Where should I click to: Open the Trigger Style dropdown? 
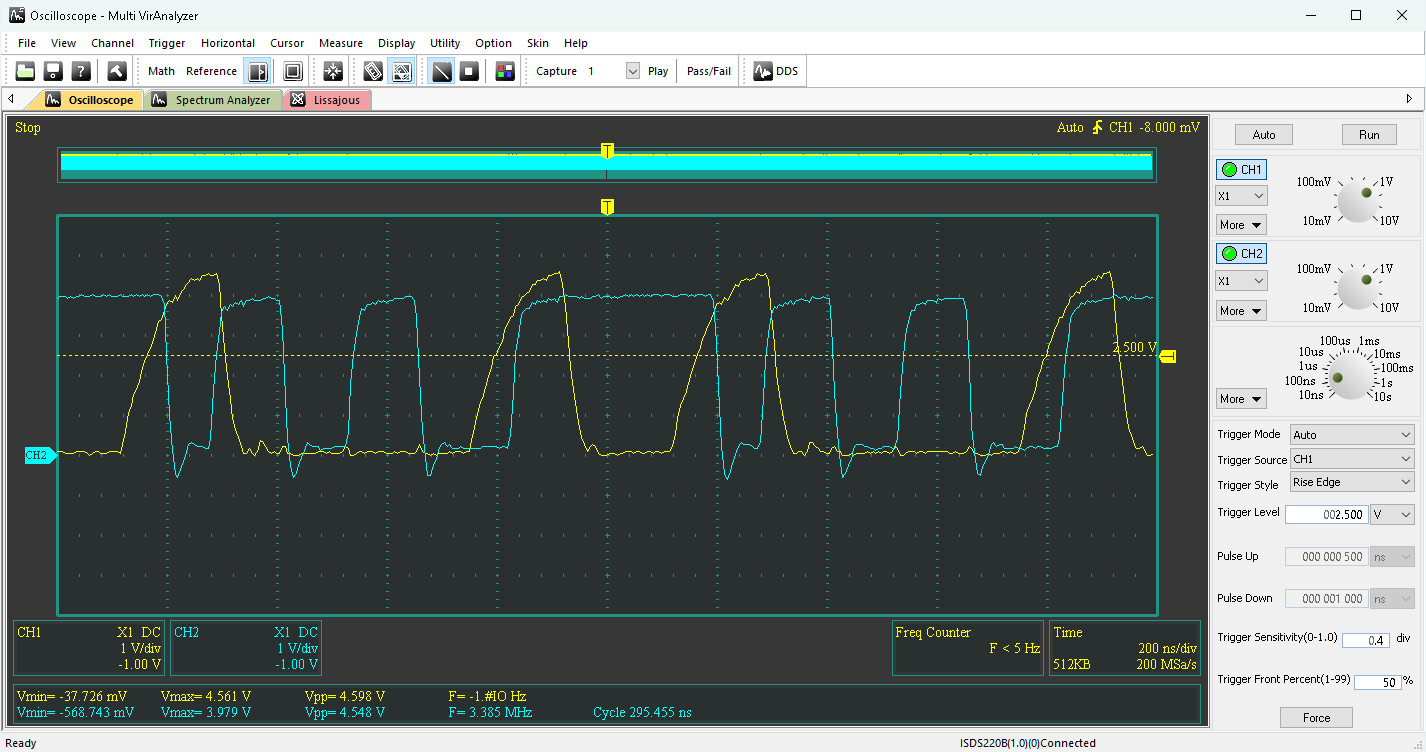(1351, 482)
